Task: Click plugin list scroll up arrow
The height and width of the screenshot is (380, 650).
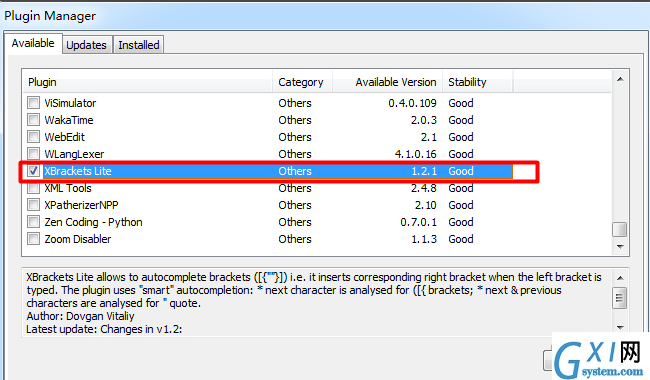Action: 620,79
